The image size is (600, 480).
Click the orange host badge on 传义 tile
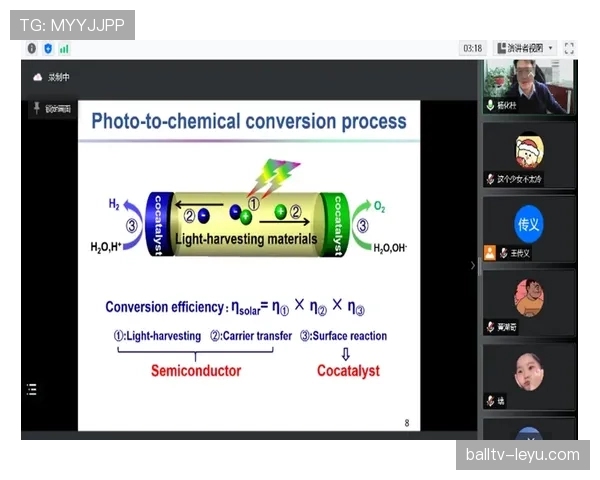coord(489,253)
